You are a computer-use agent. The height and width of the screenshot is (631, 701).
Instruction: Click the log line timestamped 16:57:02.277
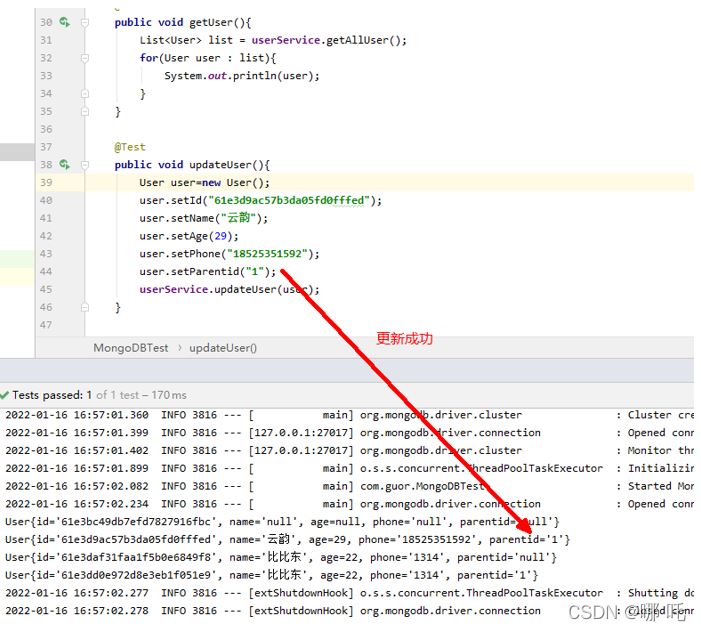(x=349, y=593)
